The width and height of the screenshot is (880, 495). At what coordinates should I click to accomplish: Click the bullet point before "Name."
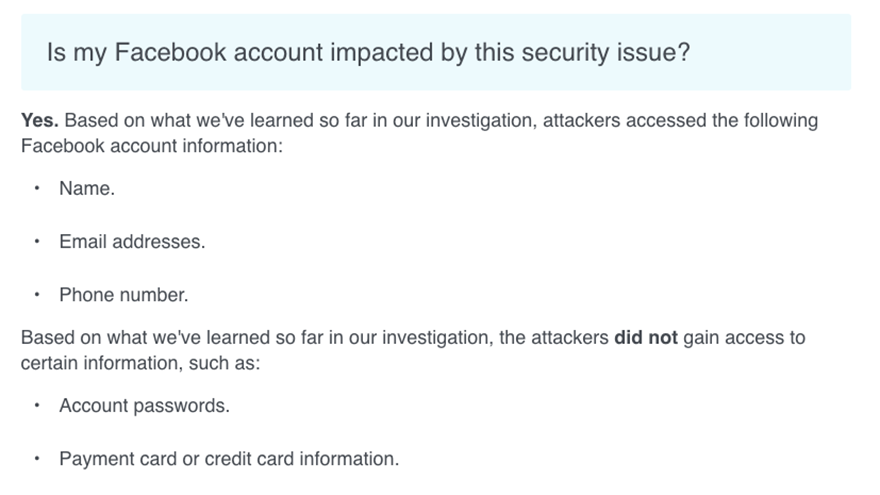(x=37, y=188)
